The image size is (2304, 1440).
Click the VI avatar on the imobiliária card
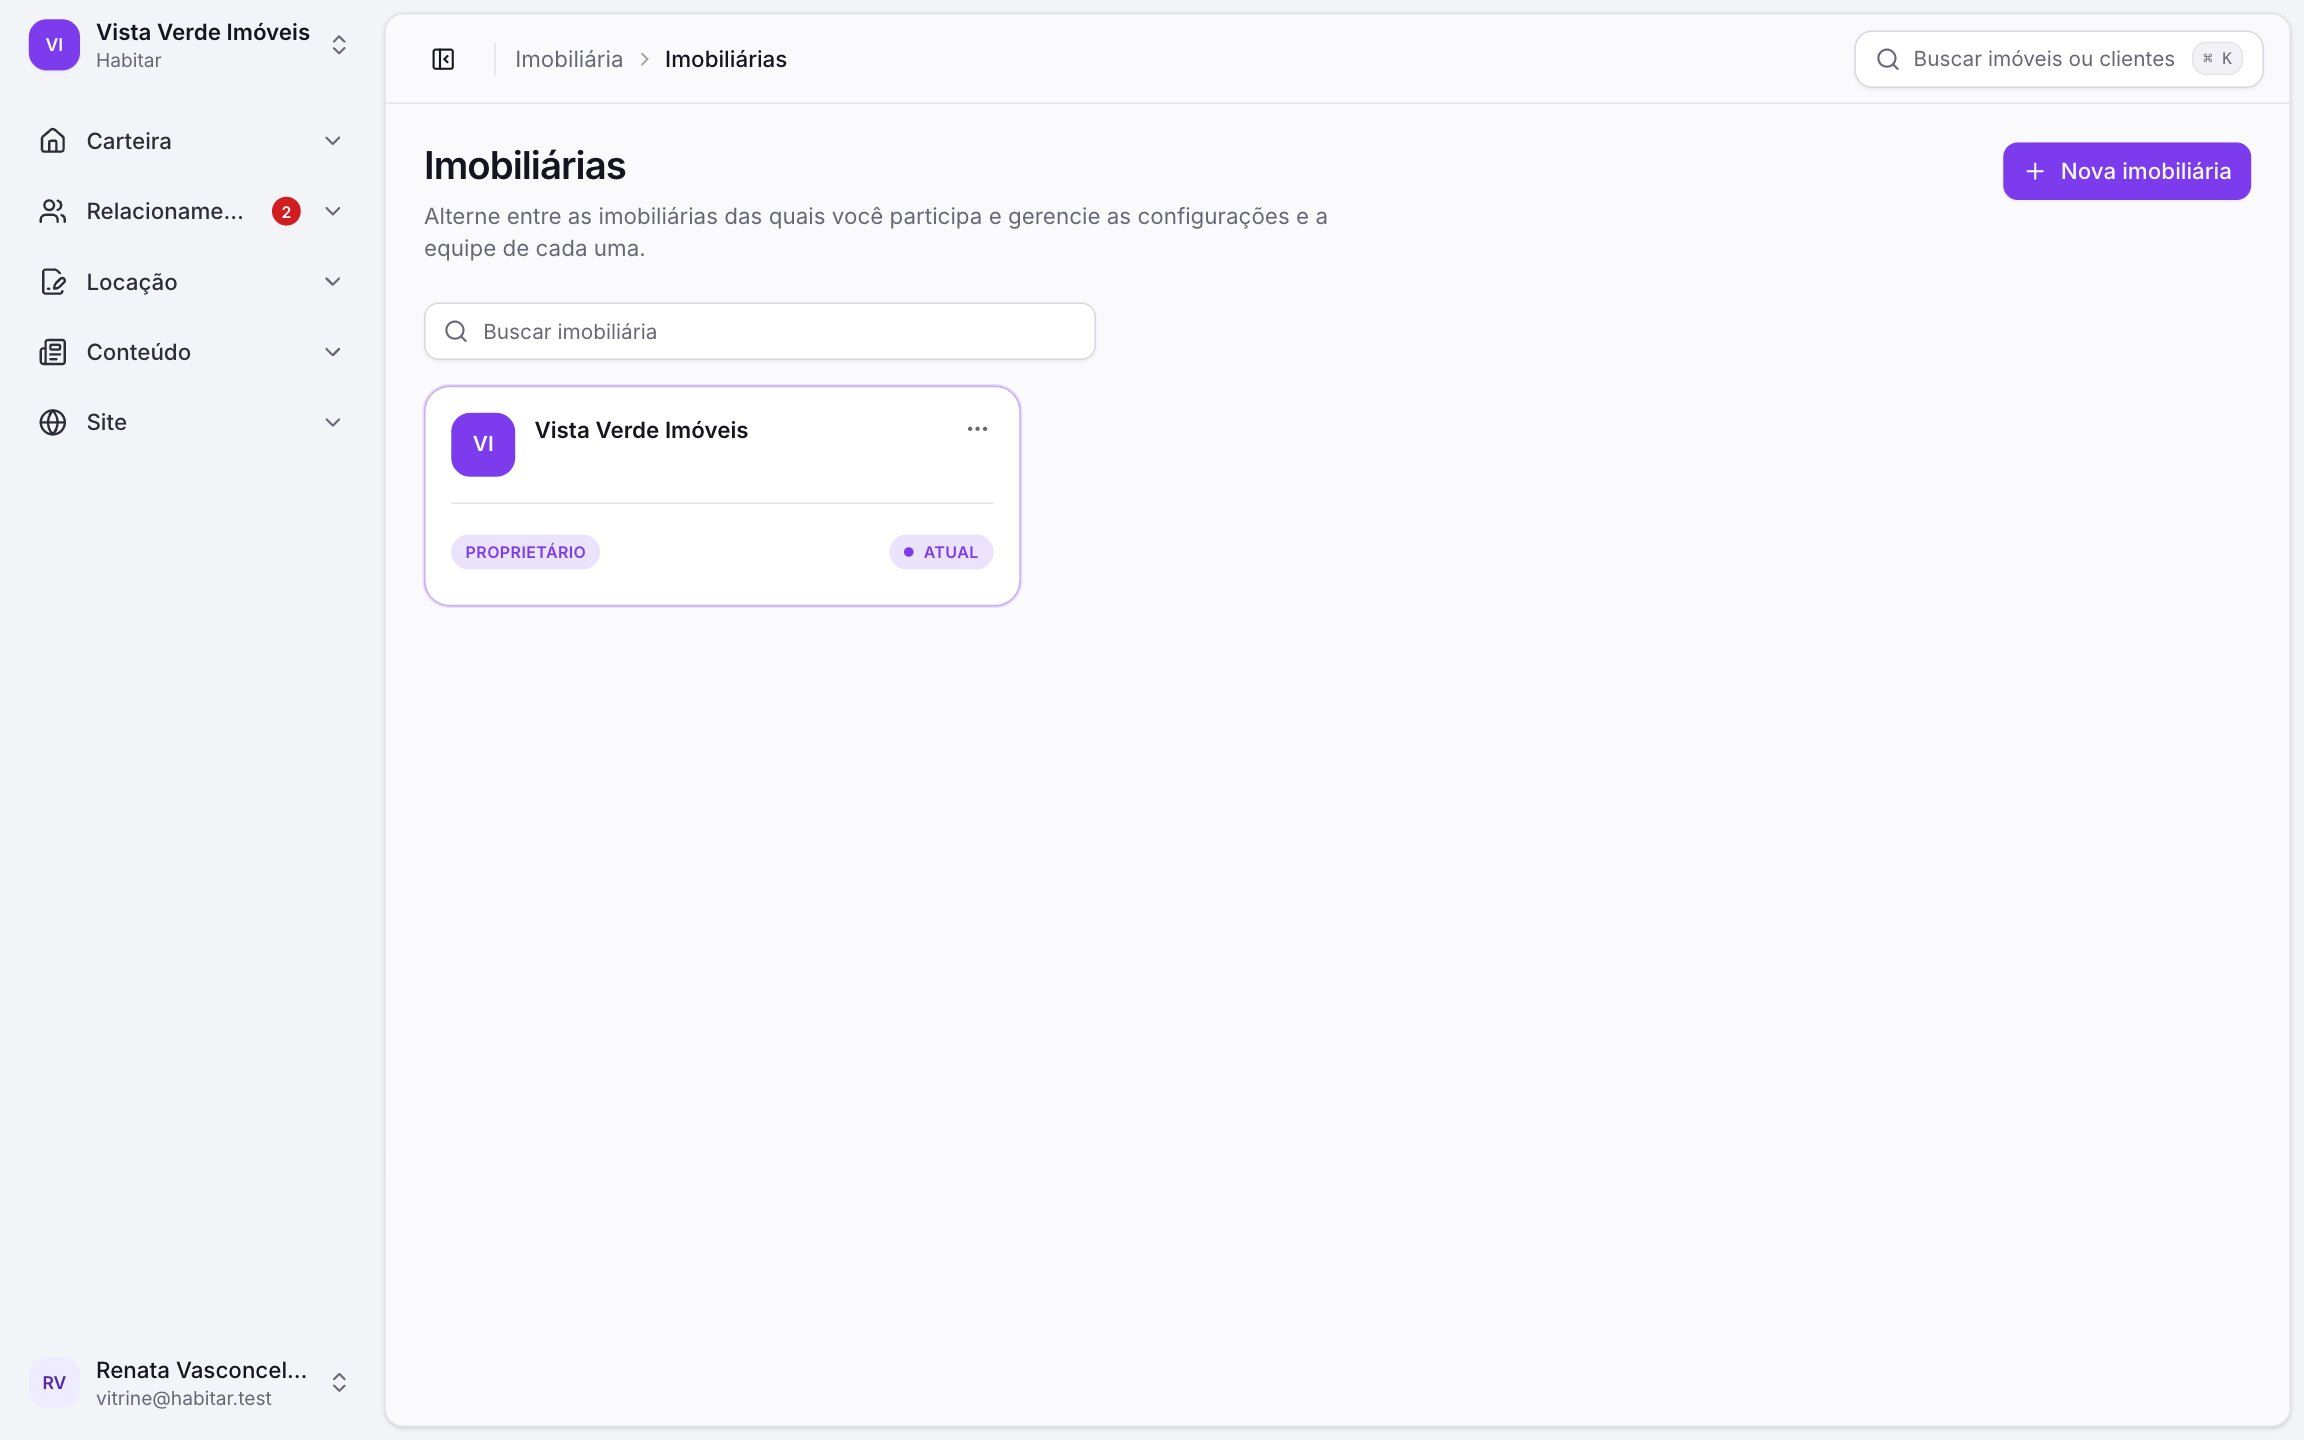[x=483, y=444]
